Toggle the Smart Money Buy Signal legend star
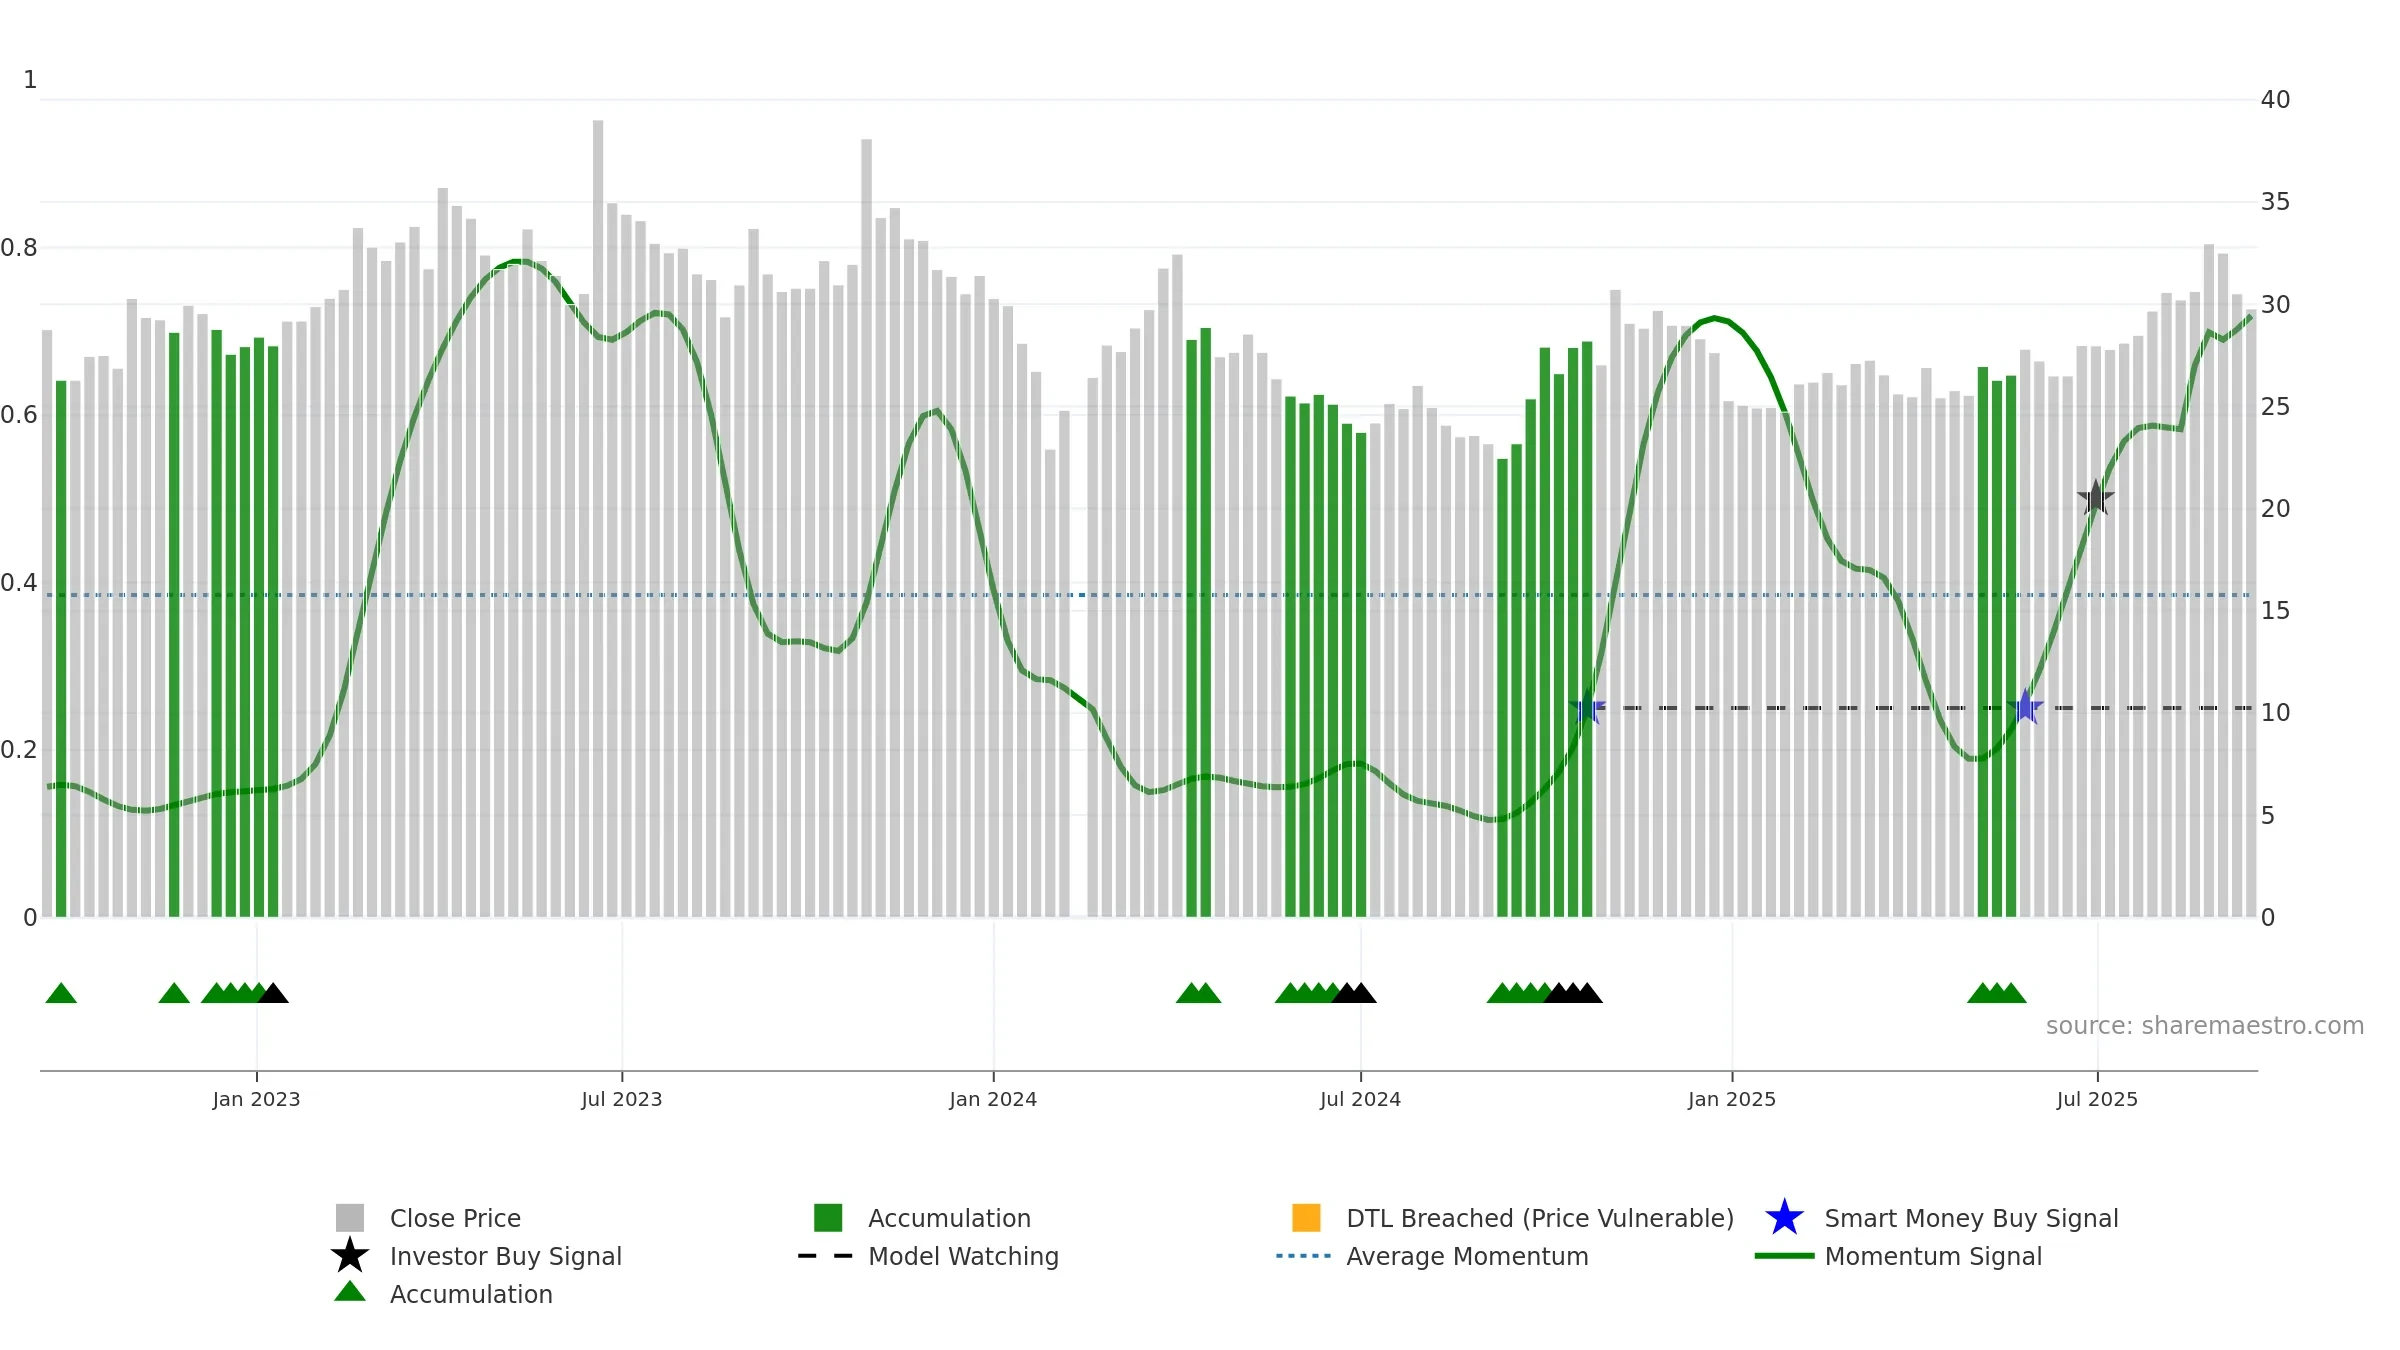The height and width of the screenshot is (1350, 2400). [x=1784, y=1218]
